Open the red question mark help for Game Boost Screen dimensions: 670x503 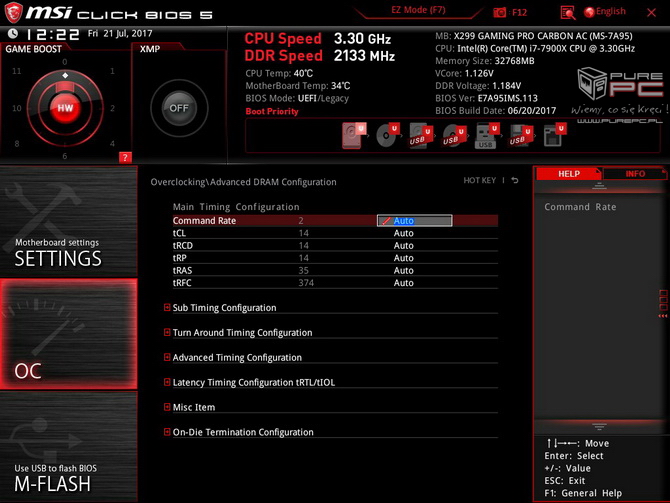pyautogui.click(x=125, y=157)
